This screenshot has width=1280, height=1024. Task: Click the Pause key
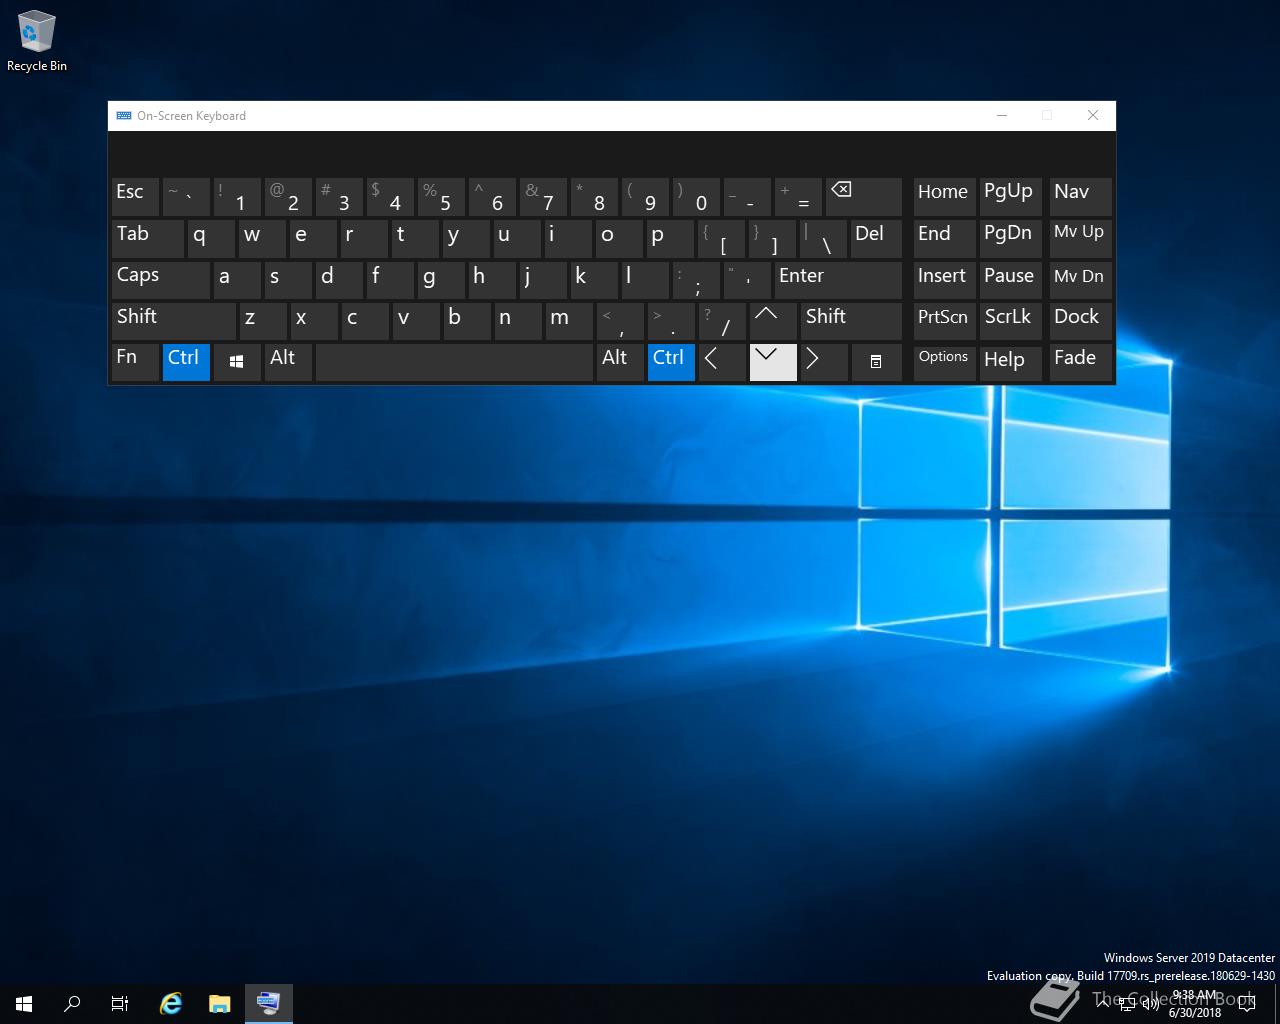coord(1011,280)
